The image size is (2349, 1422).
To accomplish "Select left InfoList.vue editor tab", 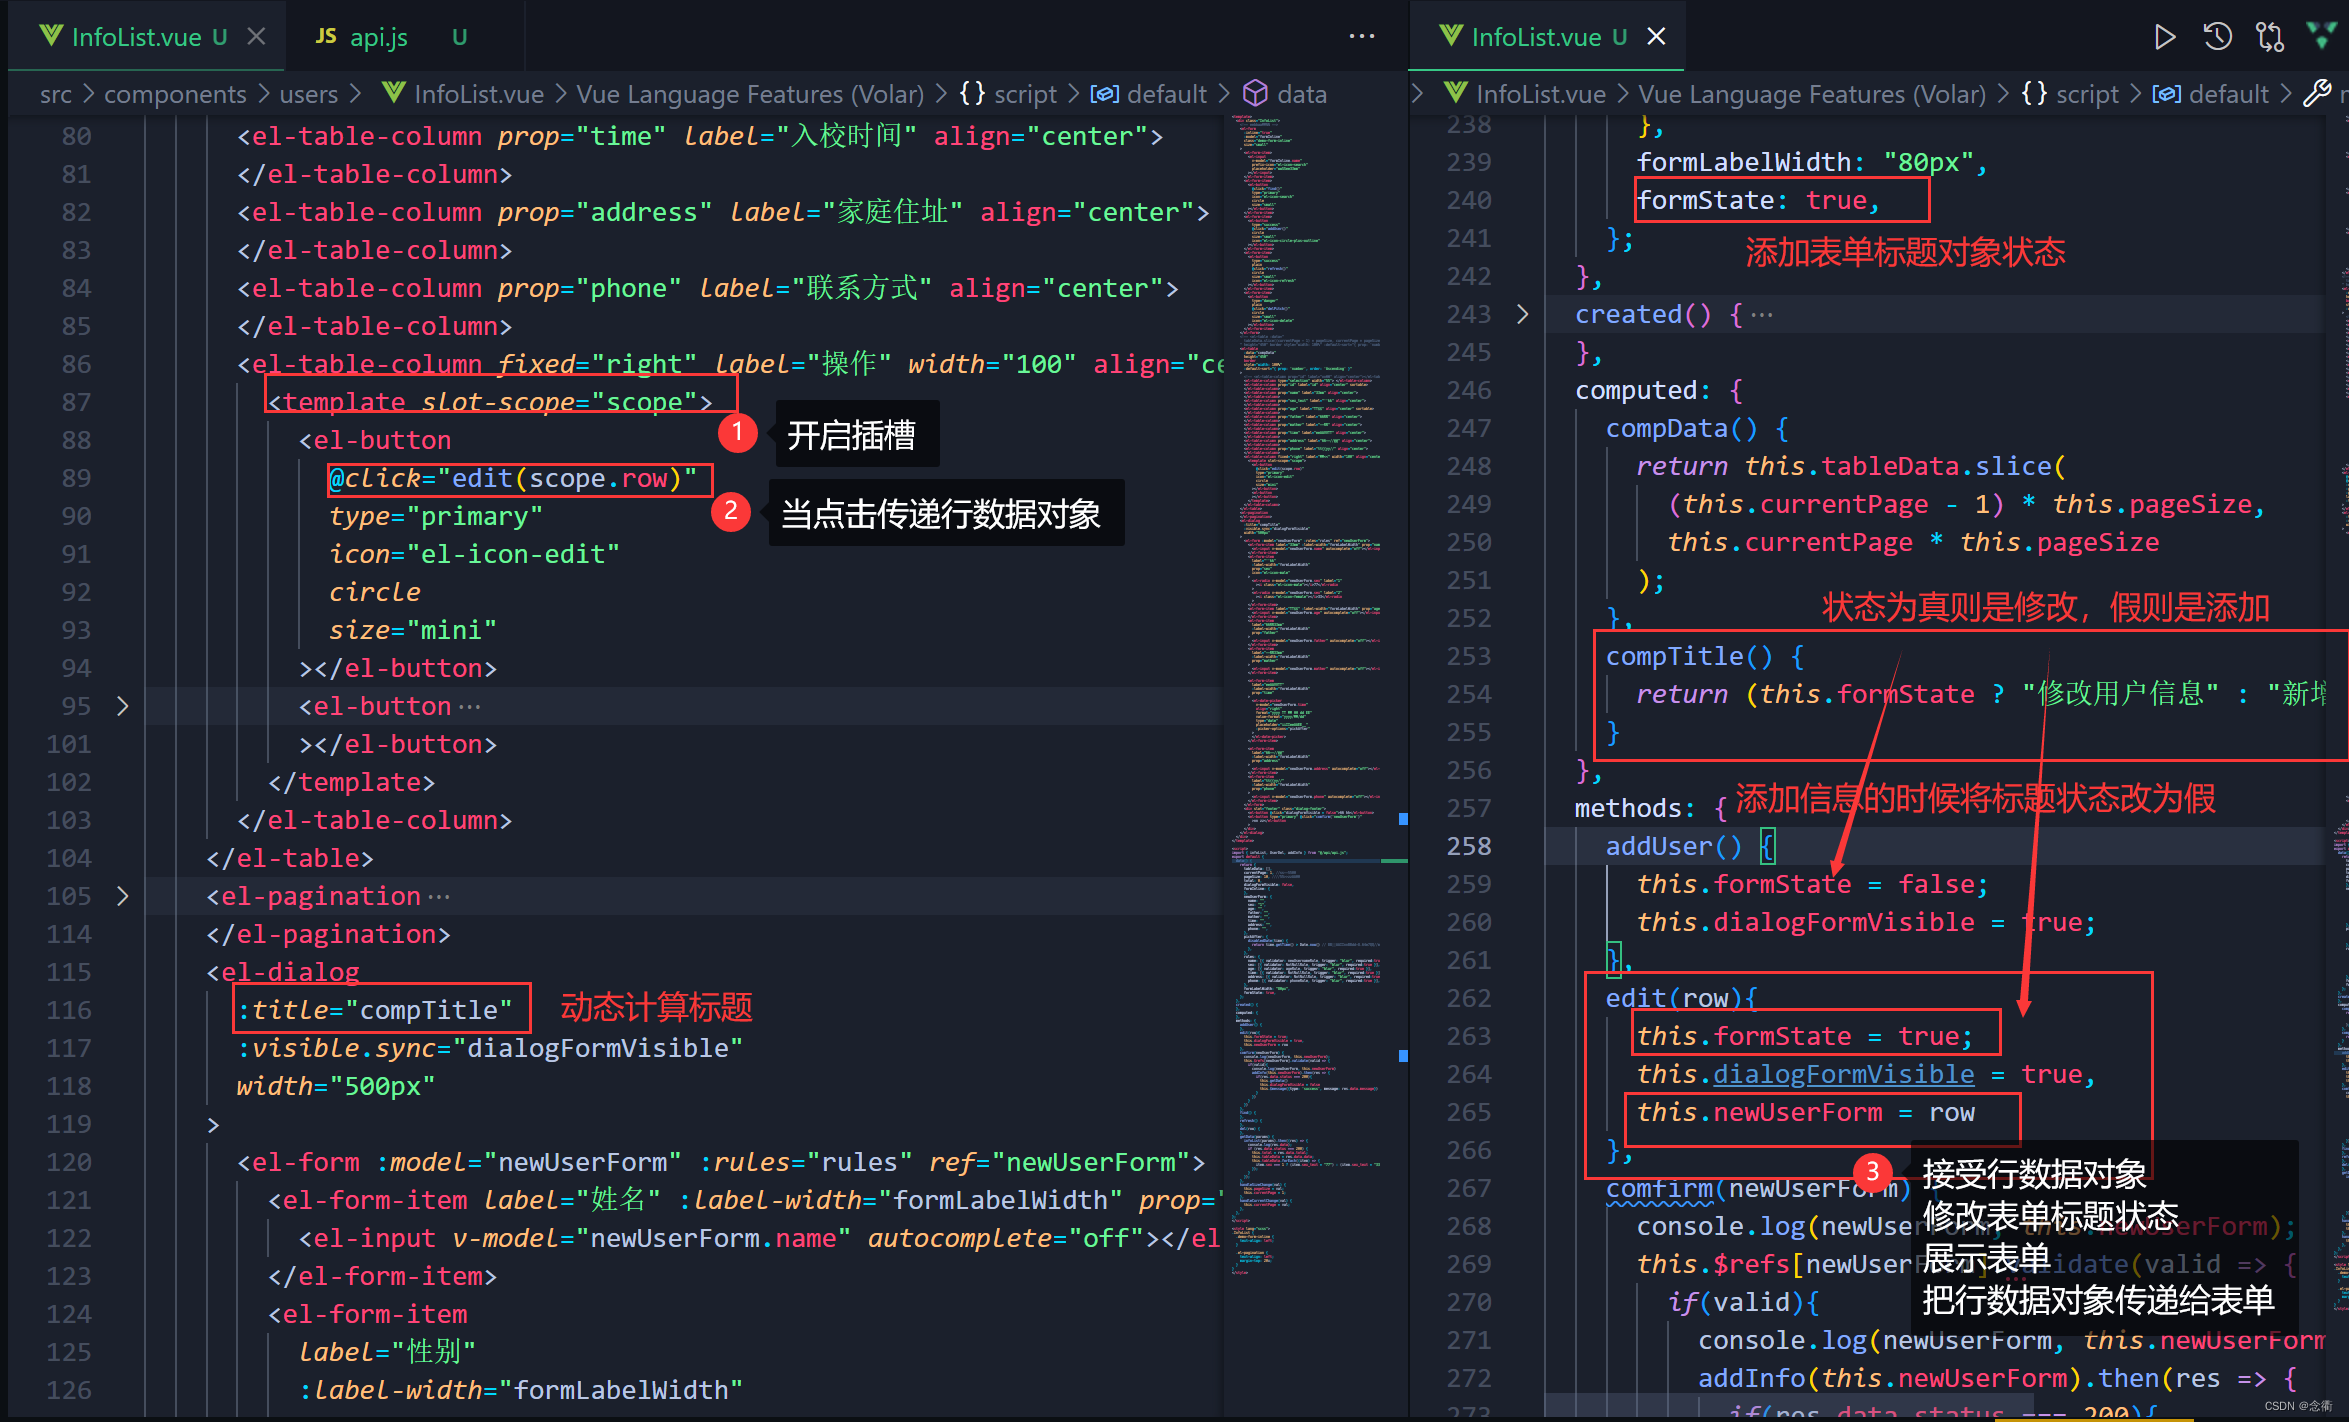I will pyautogui.click(x=135, y=37).
